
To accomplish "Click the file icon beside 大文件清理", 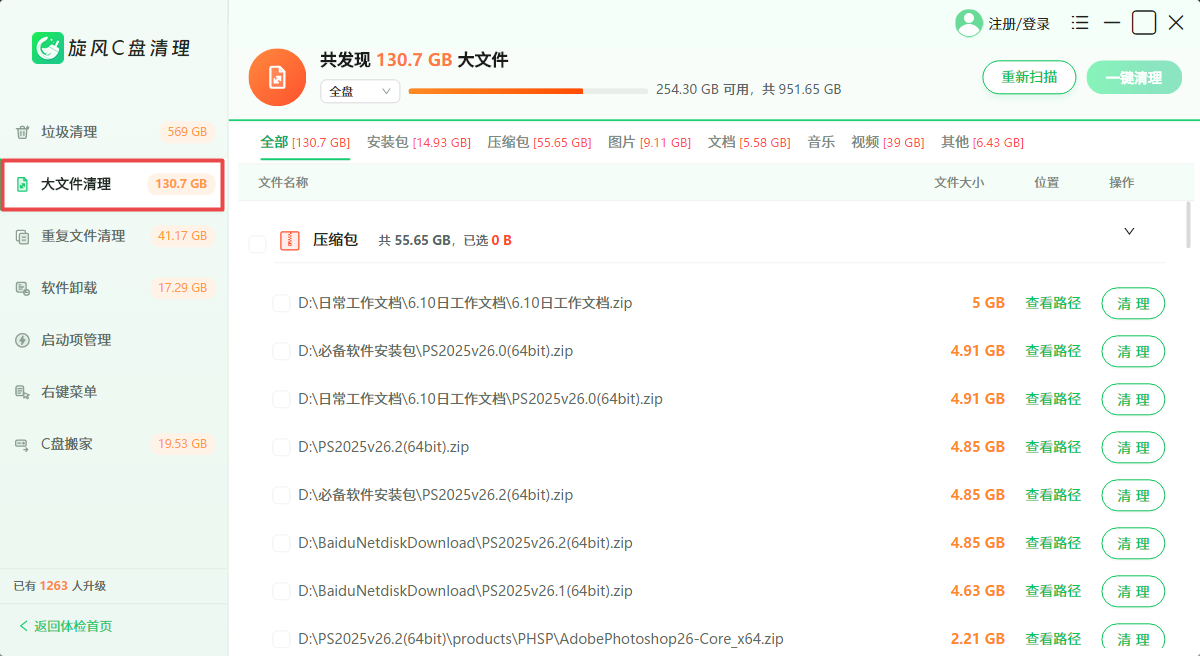I will (22, 184).
